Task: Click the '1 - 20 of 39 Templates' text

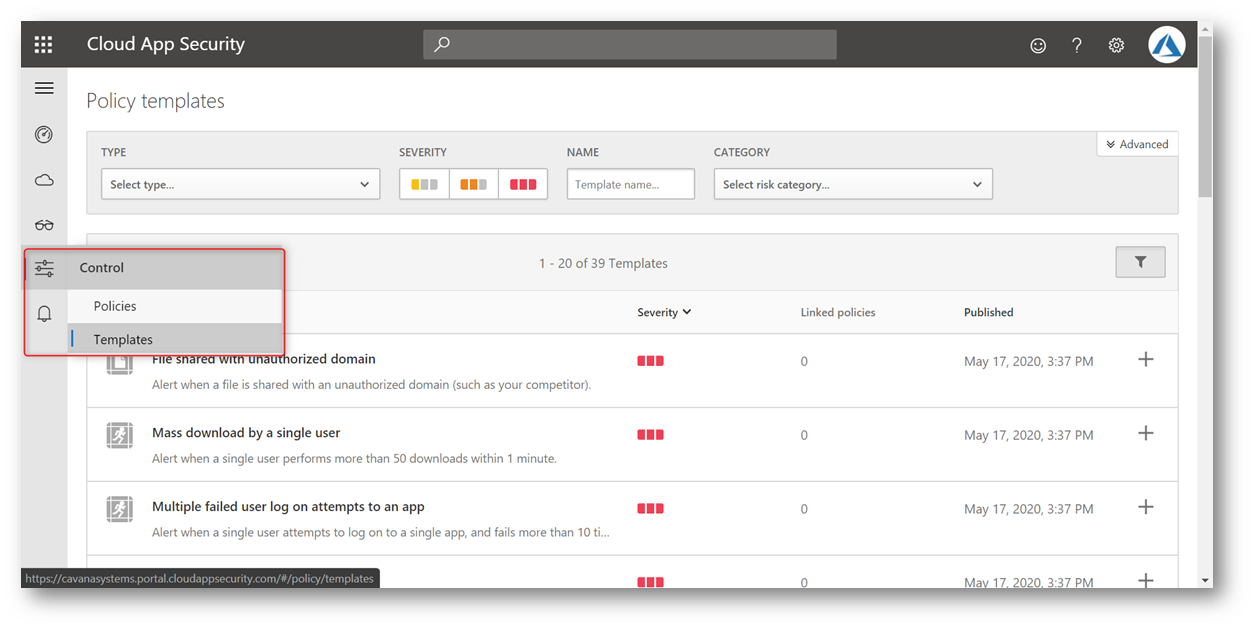Action: [603, 263]
